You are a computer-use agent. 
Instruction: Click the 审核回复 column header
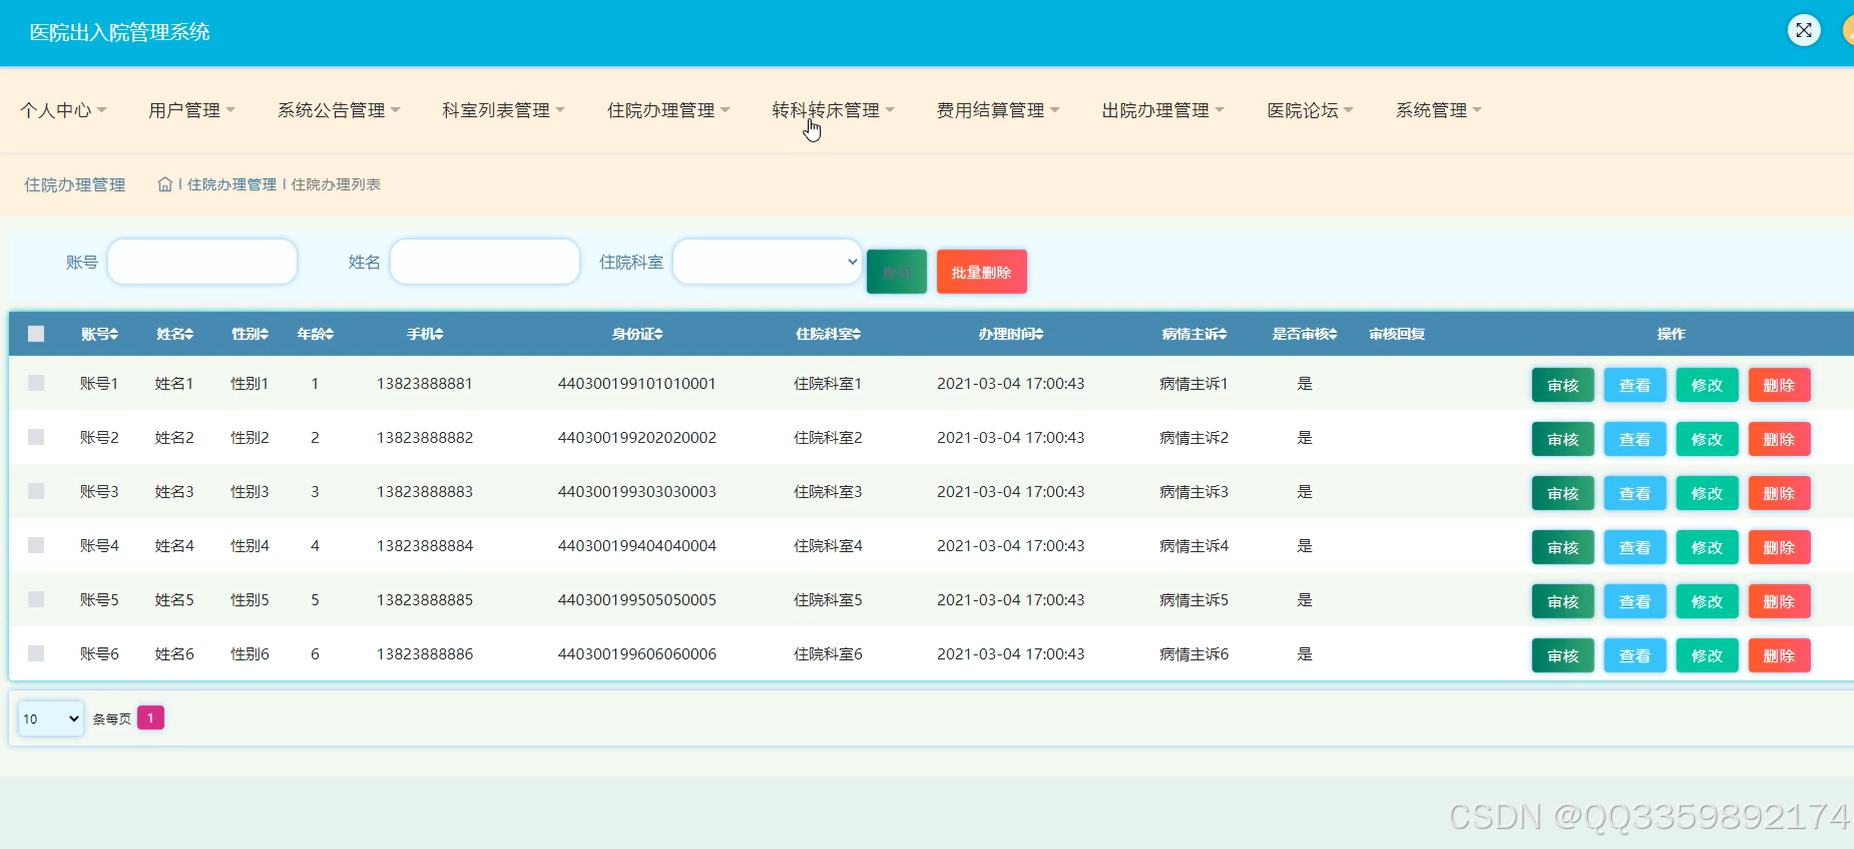(1397, 334)
